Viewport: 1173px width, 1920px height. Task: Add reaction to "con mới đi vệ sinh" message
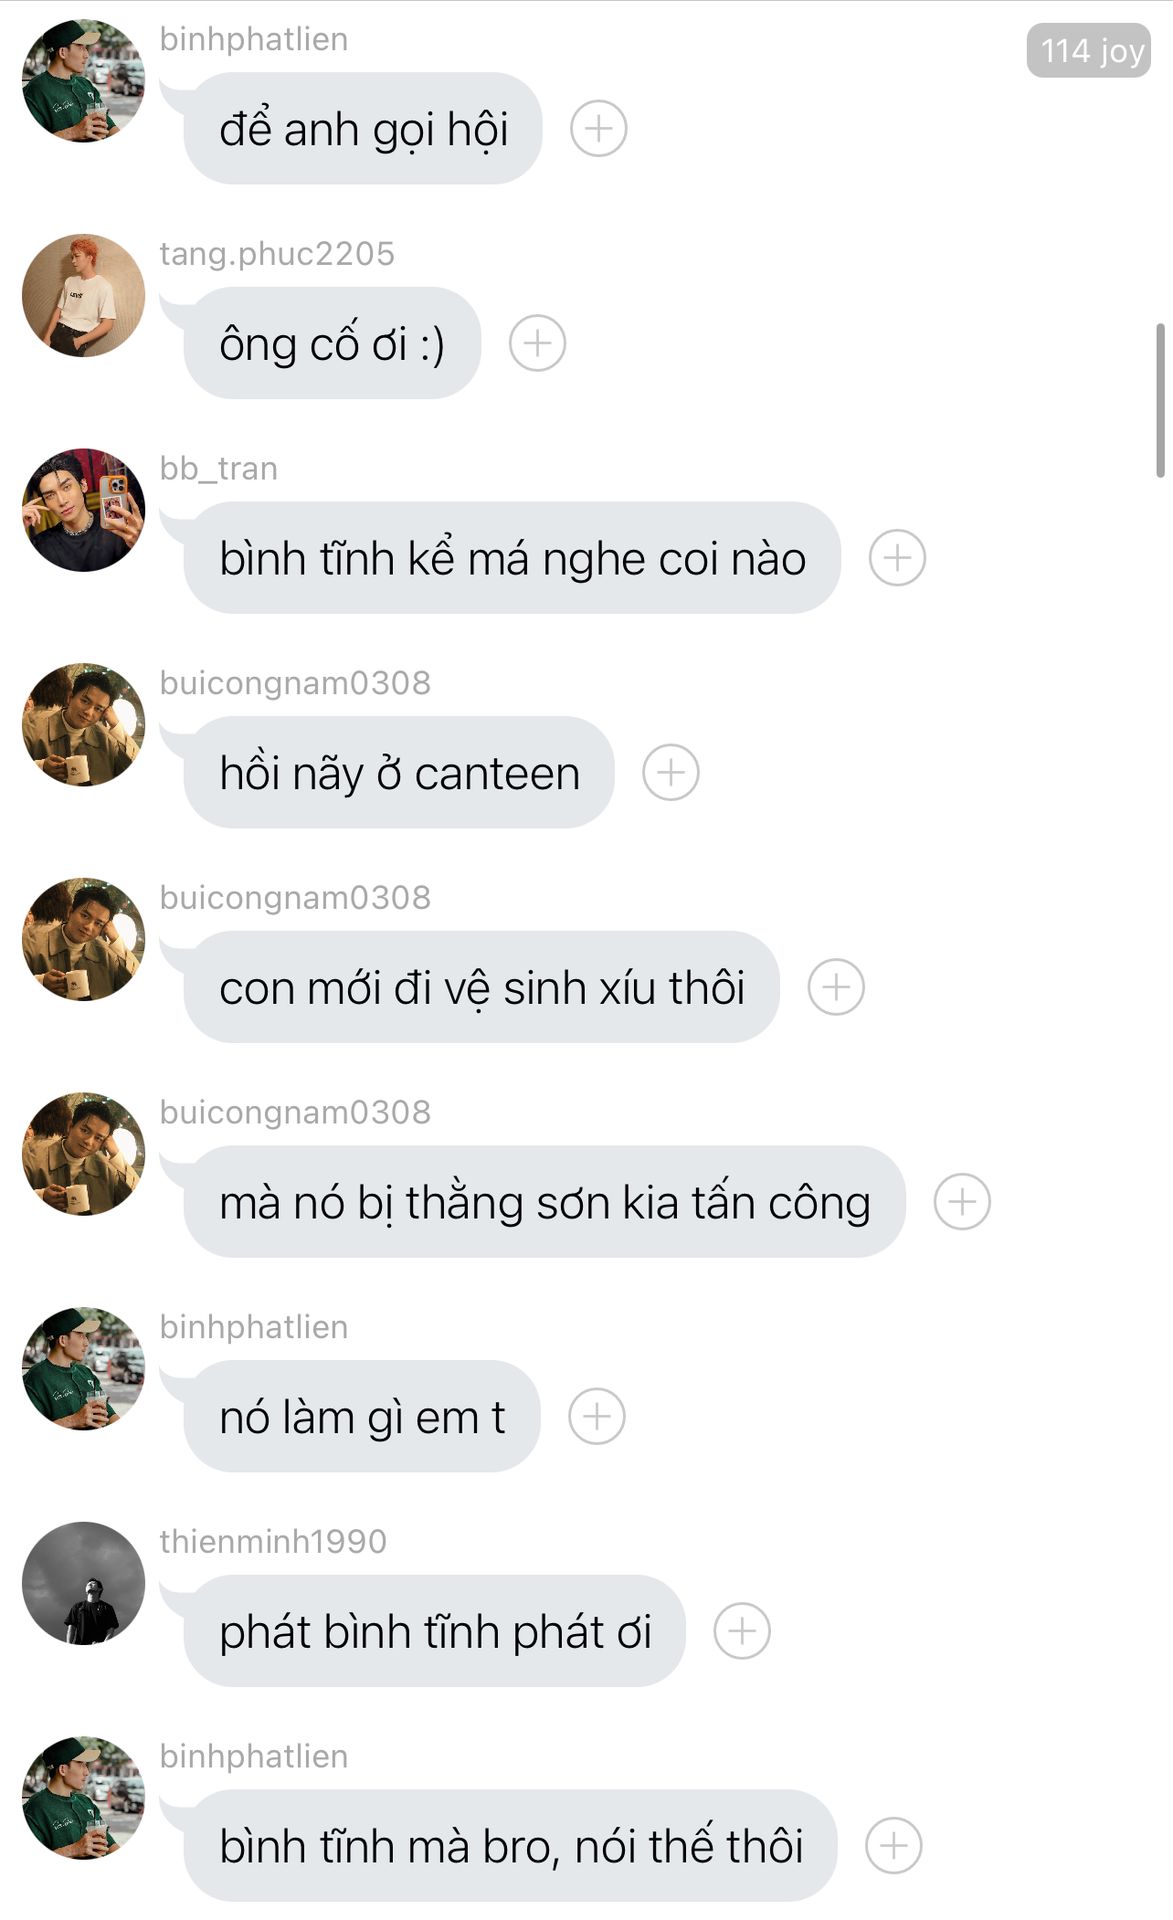click(836, 987)
